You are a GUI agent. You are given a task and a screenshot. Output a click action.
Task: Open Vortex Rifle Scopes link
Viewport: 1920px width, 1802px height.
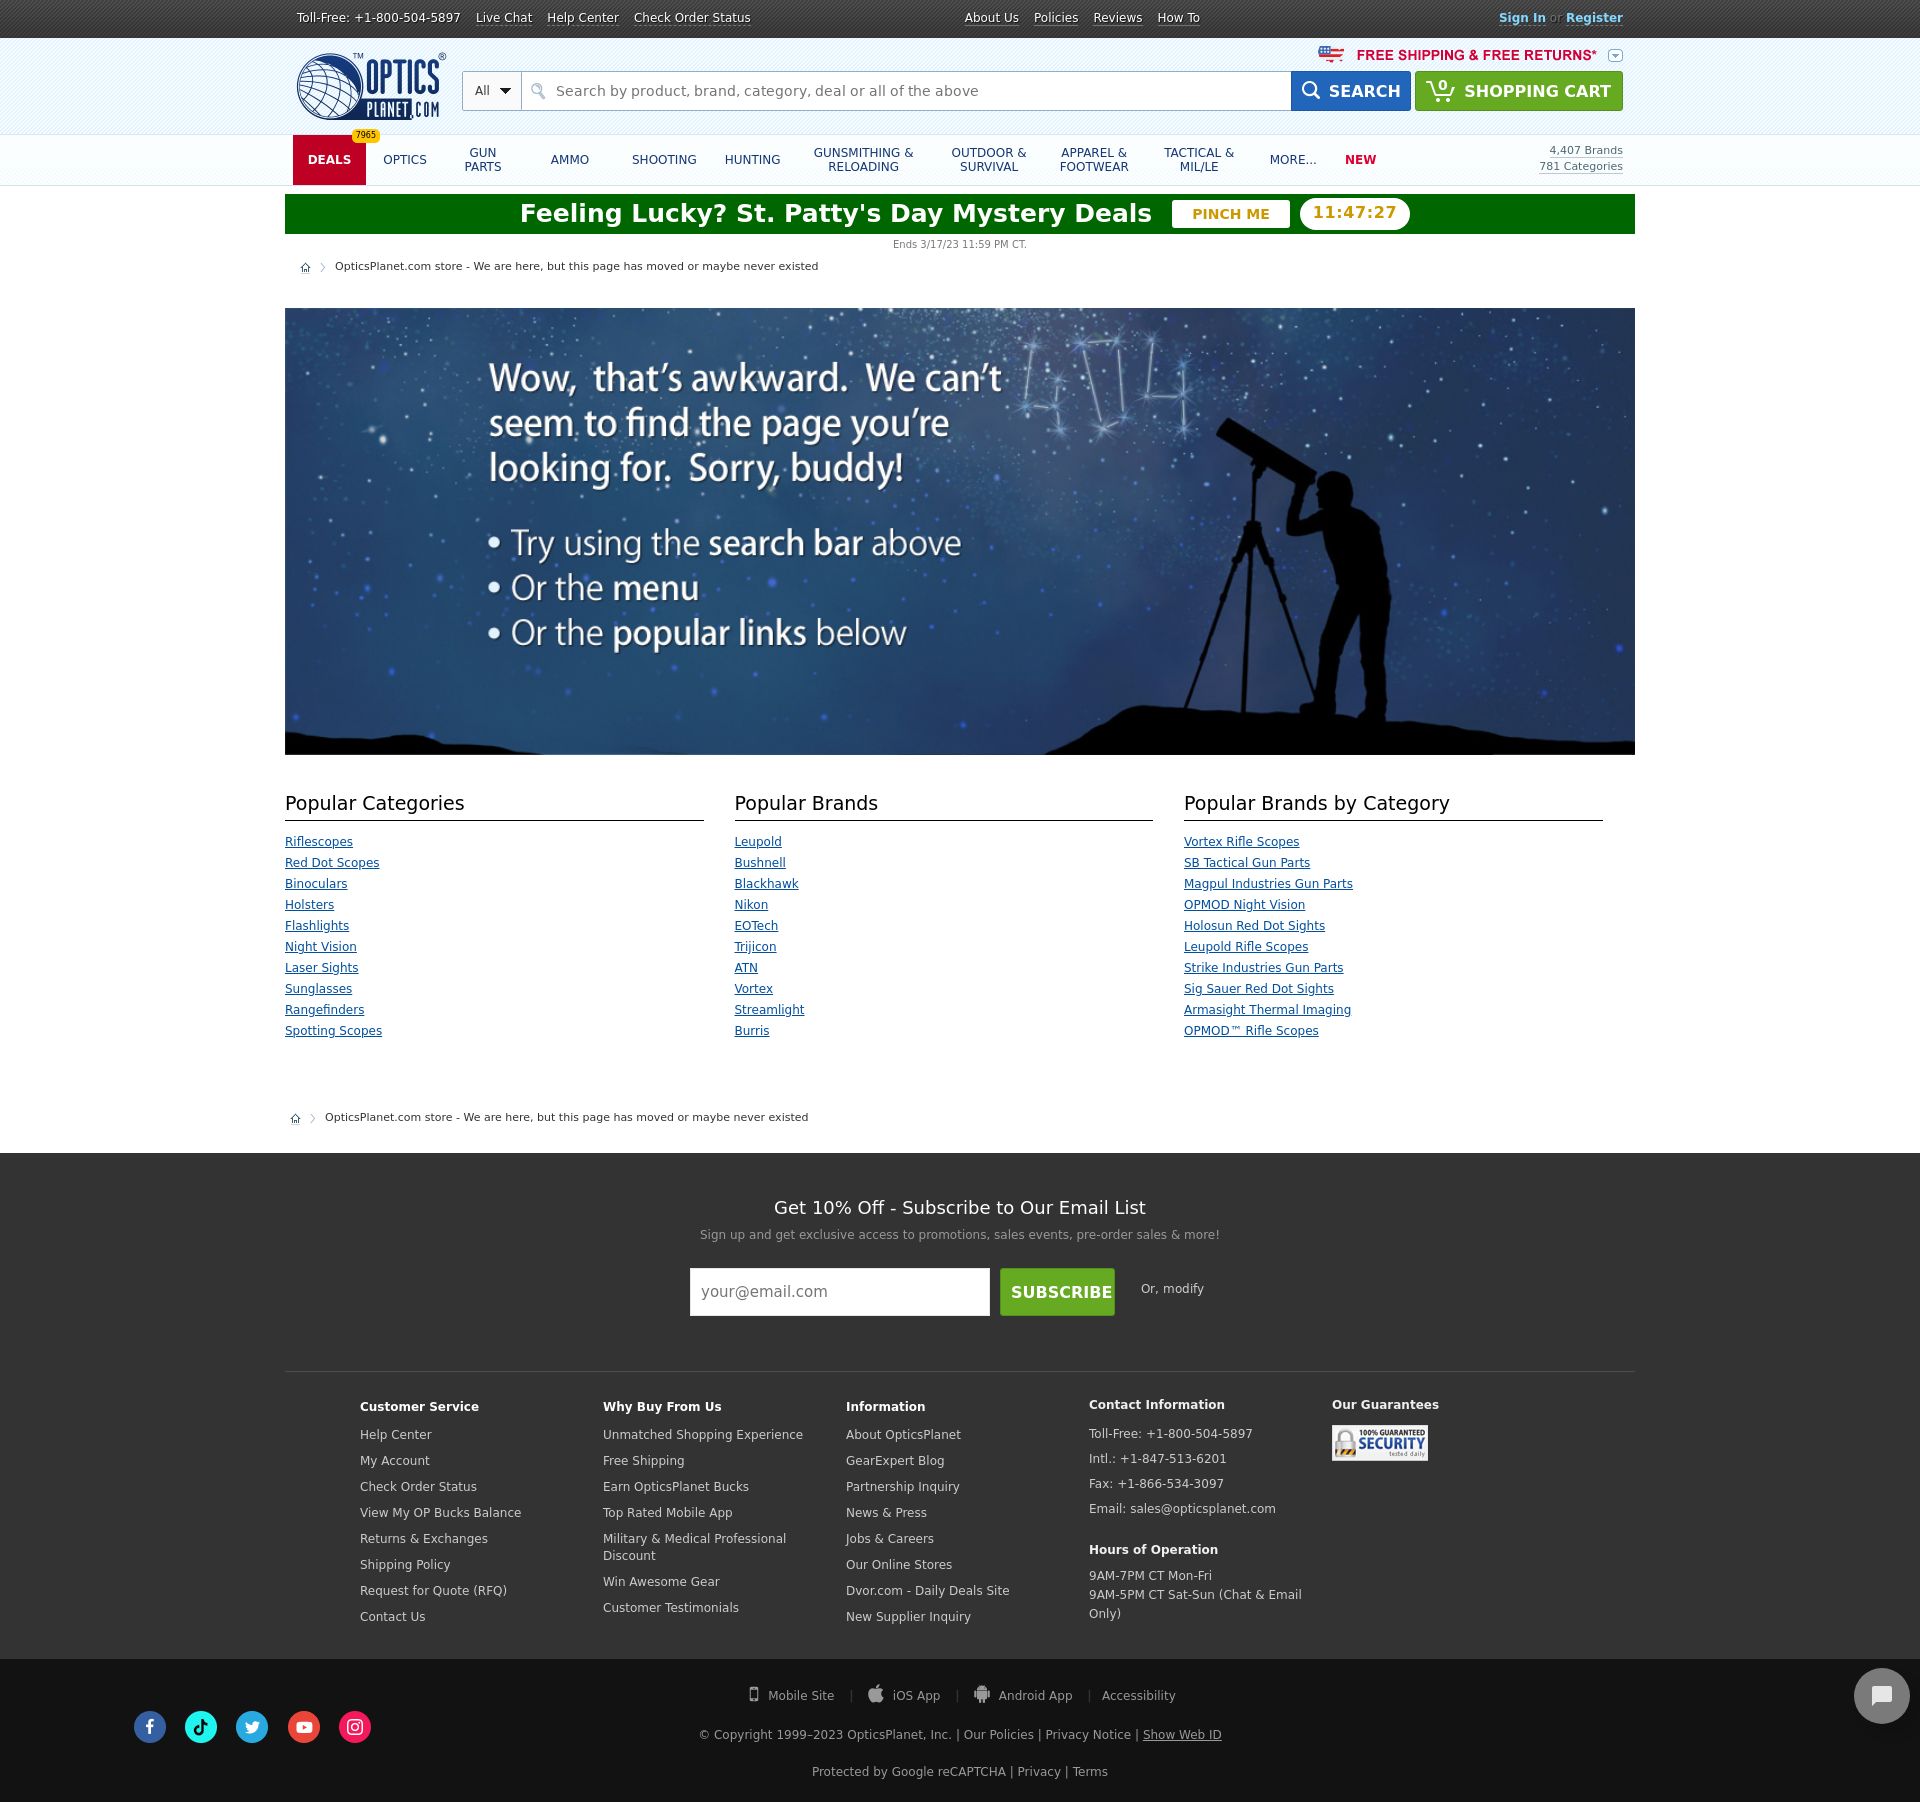tap(1242, 842)
